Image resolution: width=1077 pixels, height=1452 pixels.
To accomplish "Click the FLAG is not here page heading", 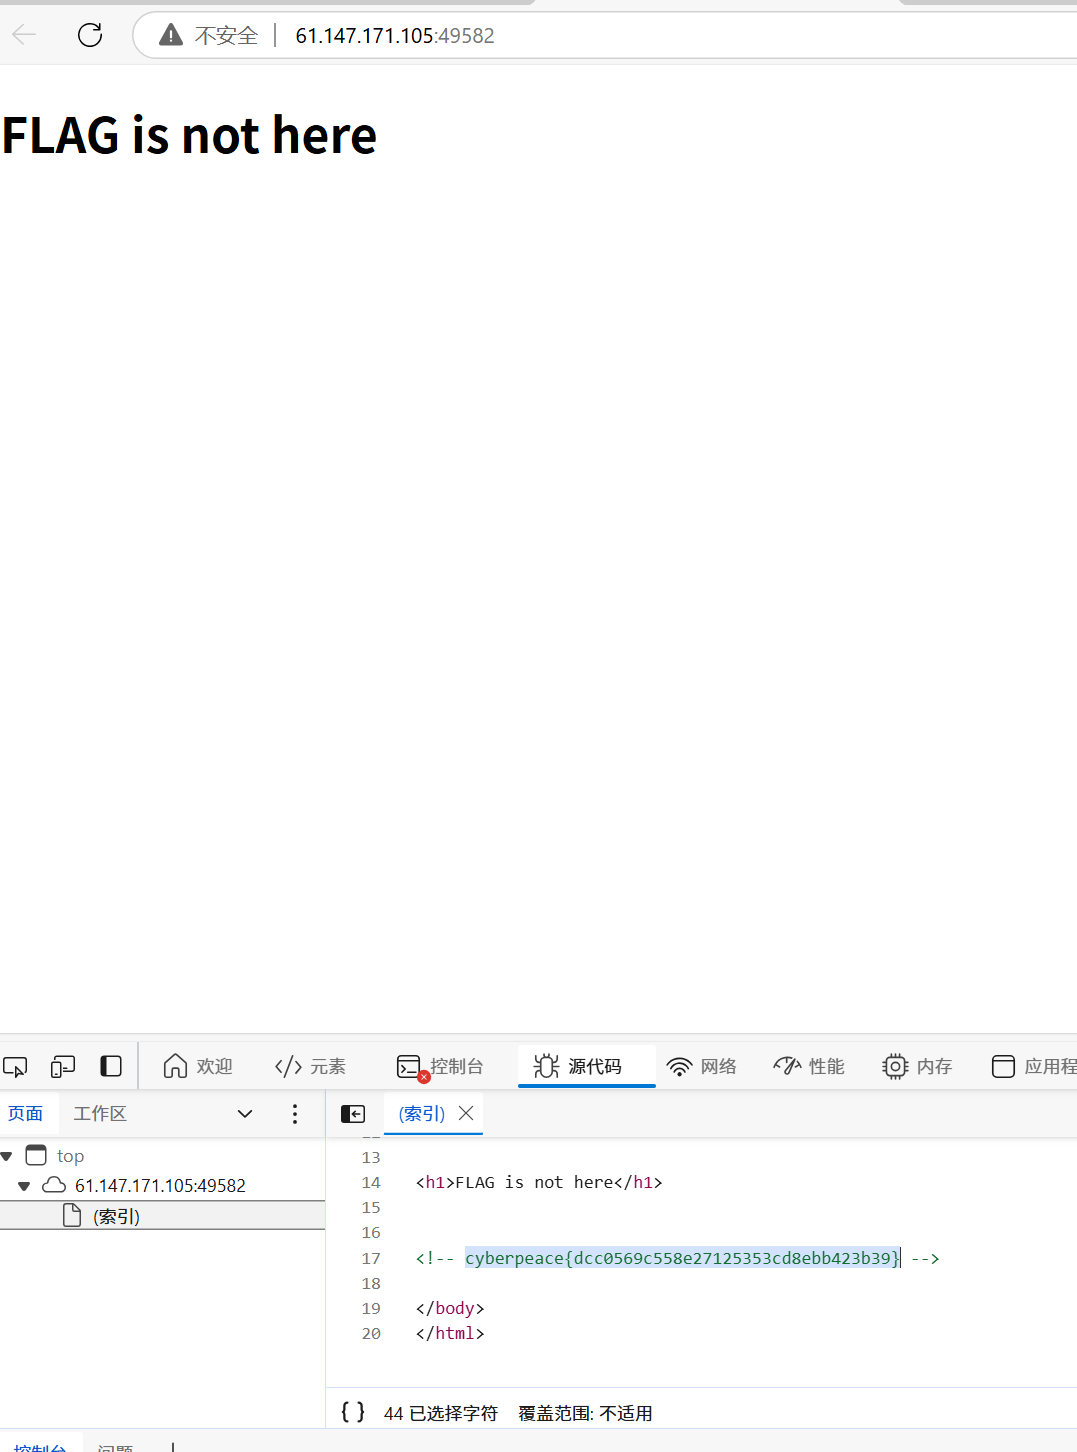I will point(190,135).
